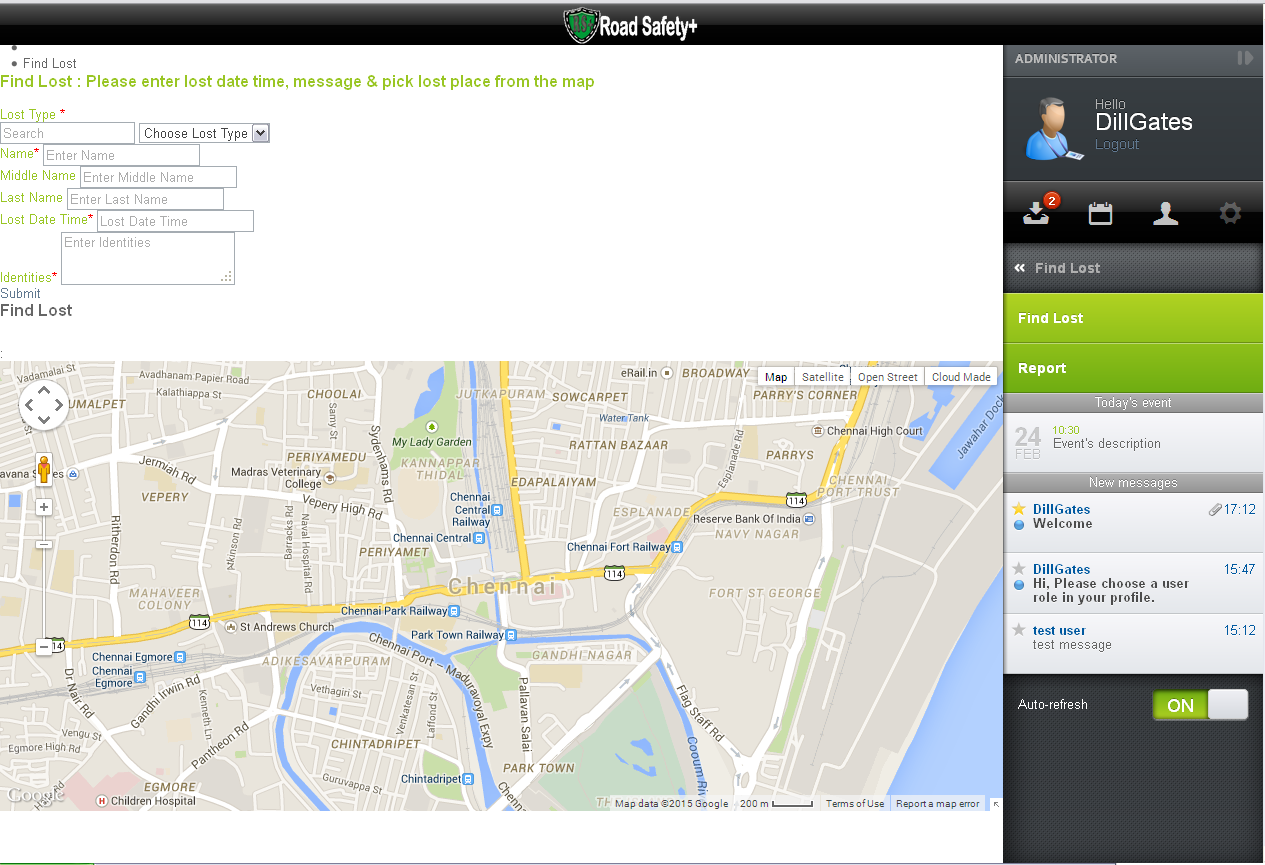The height and width of the screenshot is (865, 1265).
Task: Open today's event at 10:30
Action: coord(1134,441)
